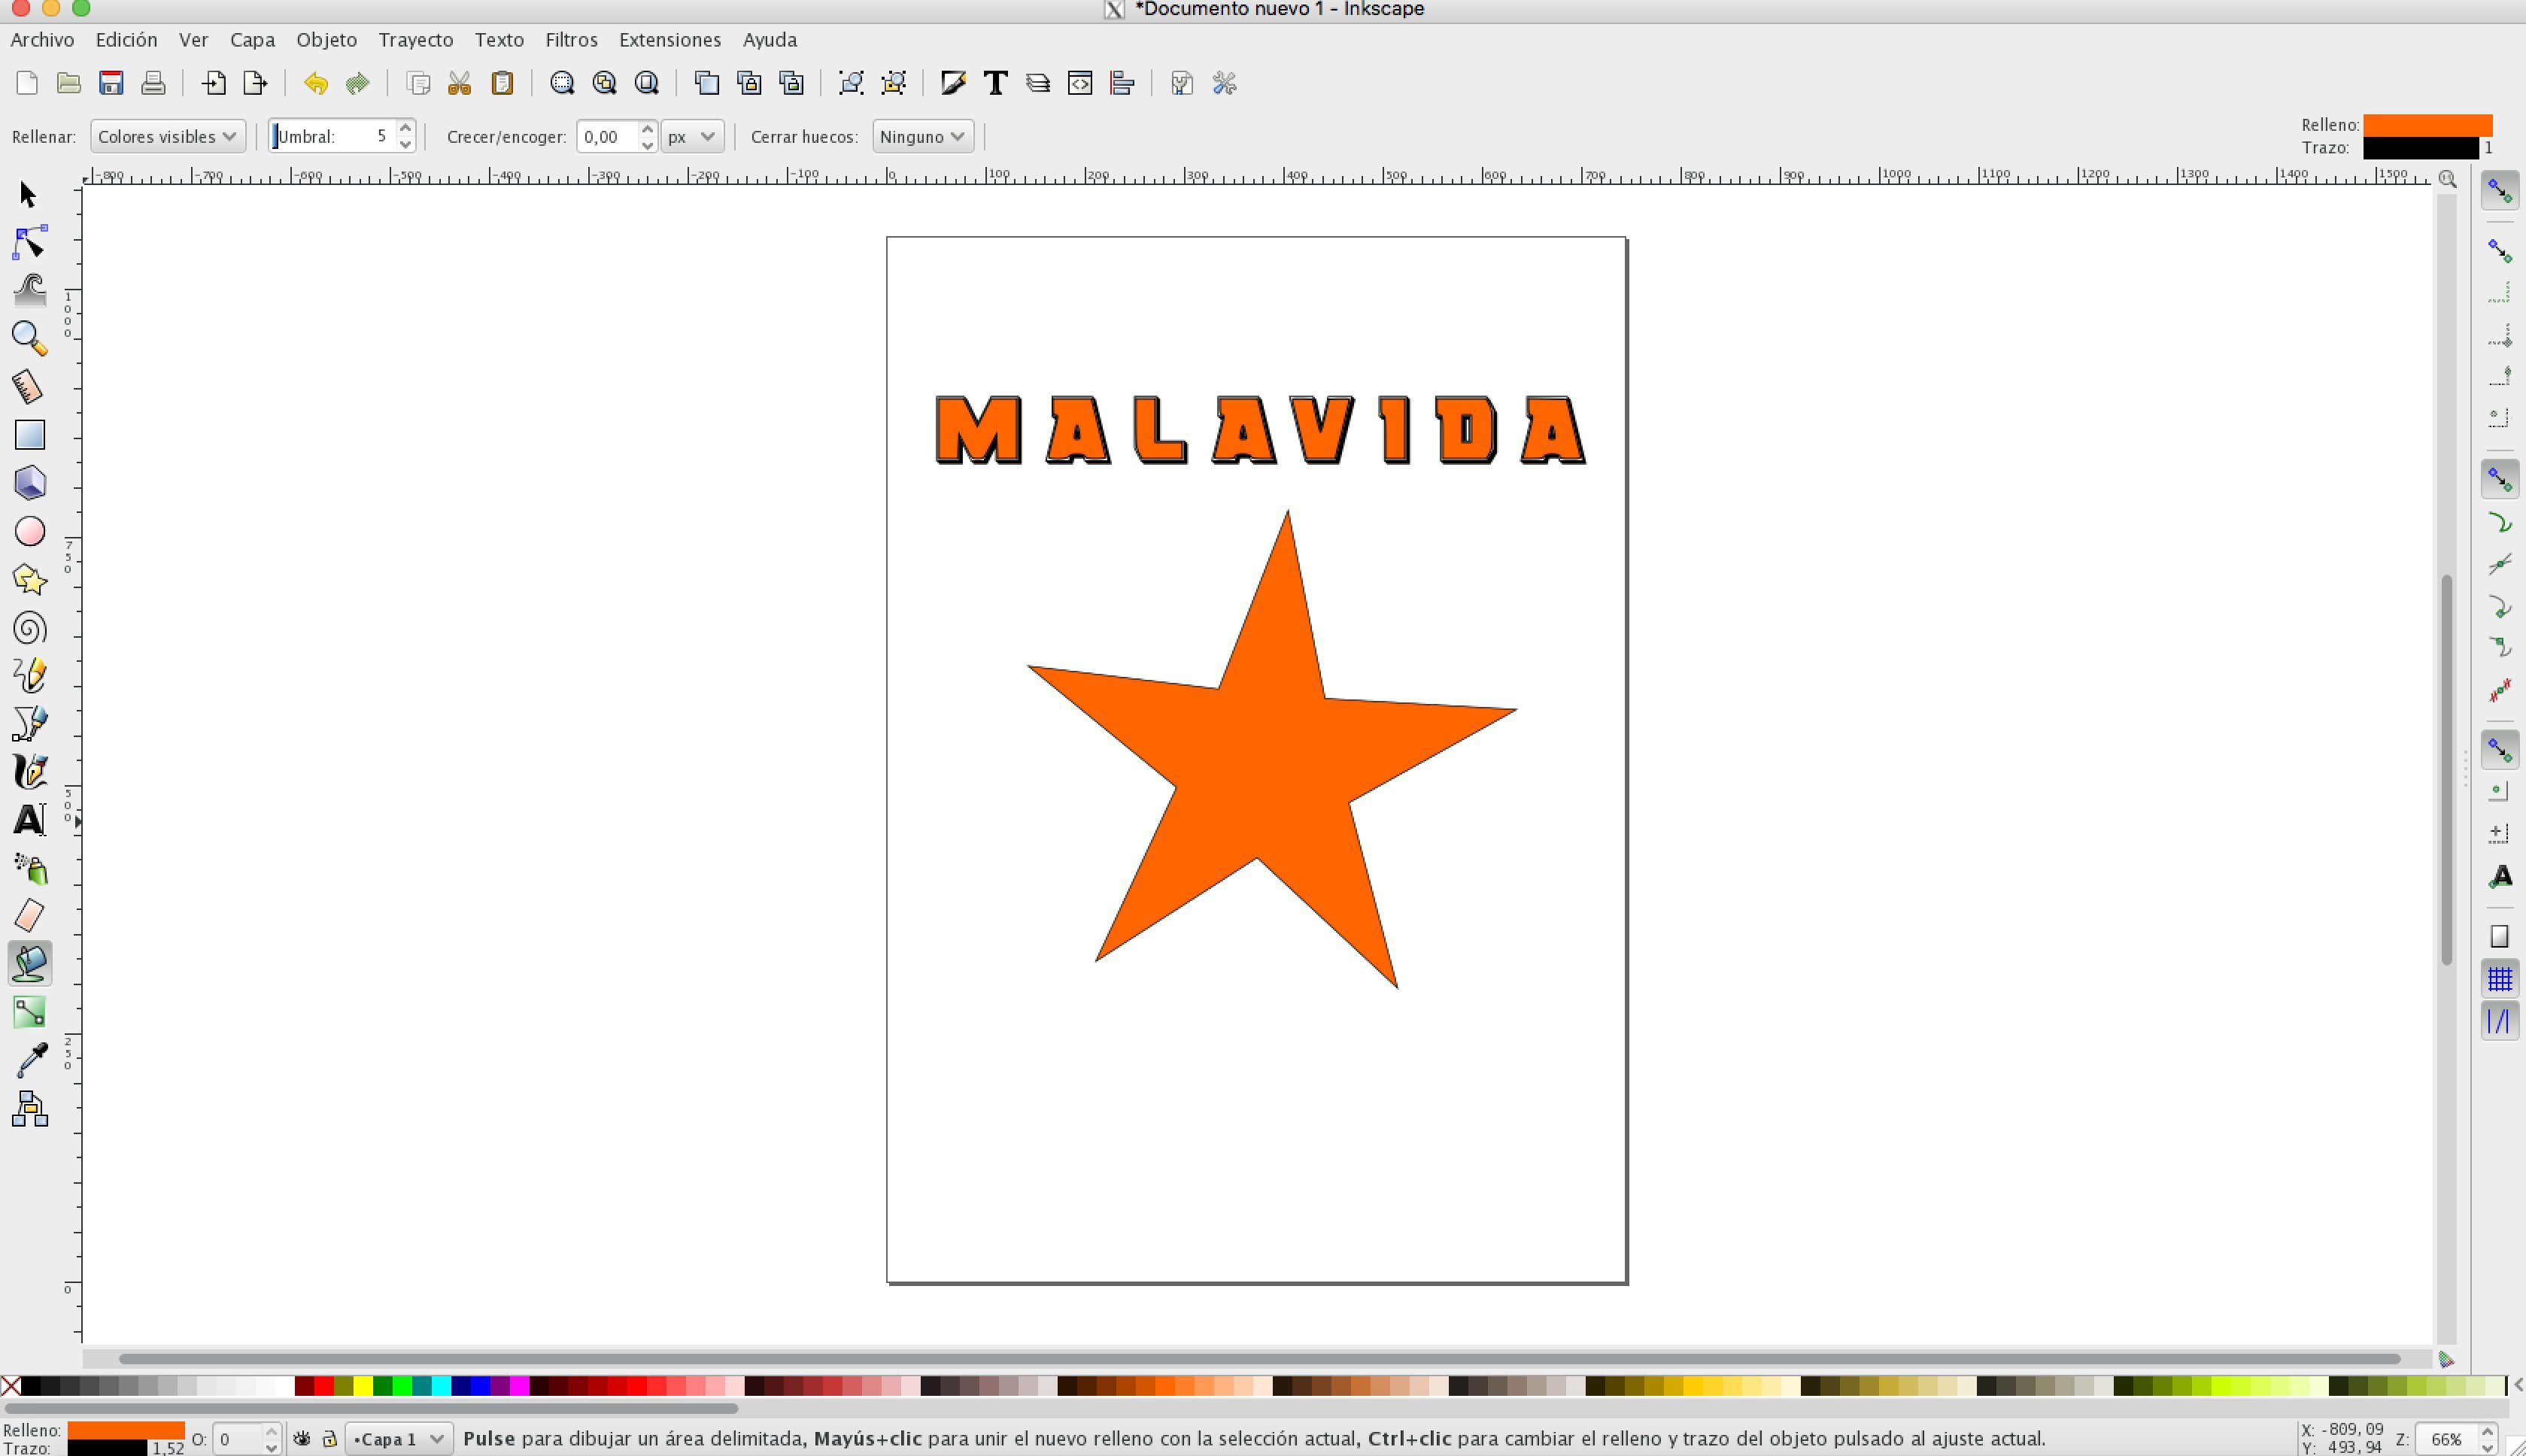The width and height of the screenshot is (2526, 1456).
Task: Select the Text tool
Action: click(30, 819)
